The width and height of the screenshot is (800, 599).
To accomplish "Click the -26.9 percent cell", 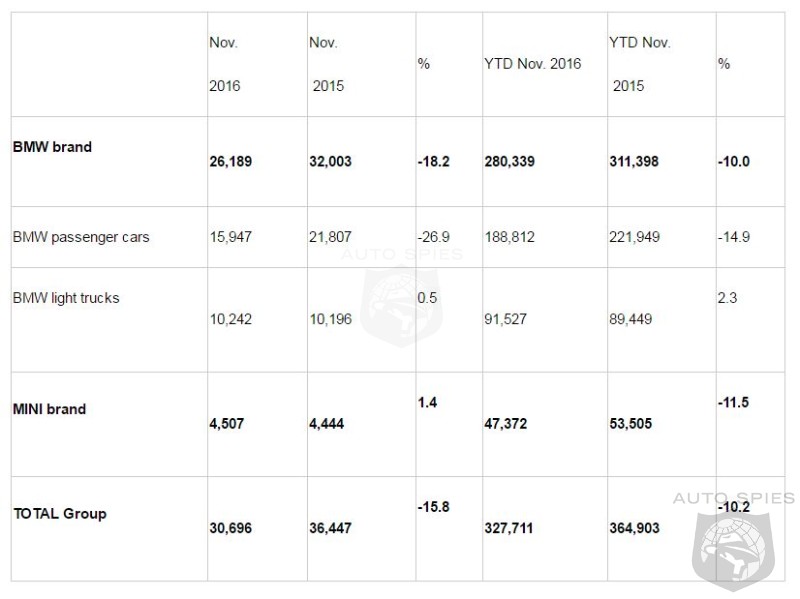I will click(x=434, y=237).
